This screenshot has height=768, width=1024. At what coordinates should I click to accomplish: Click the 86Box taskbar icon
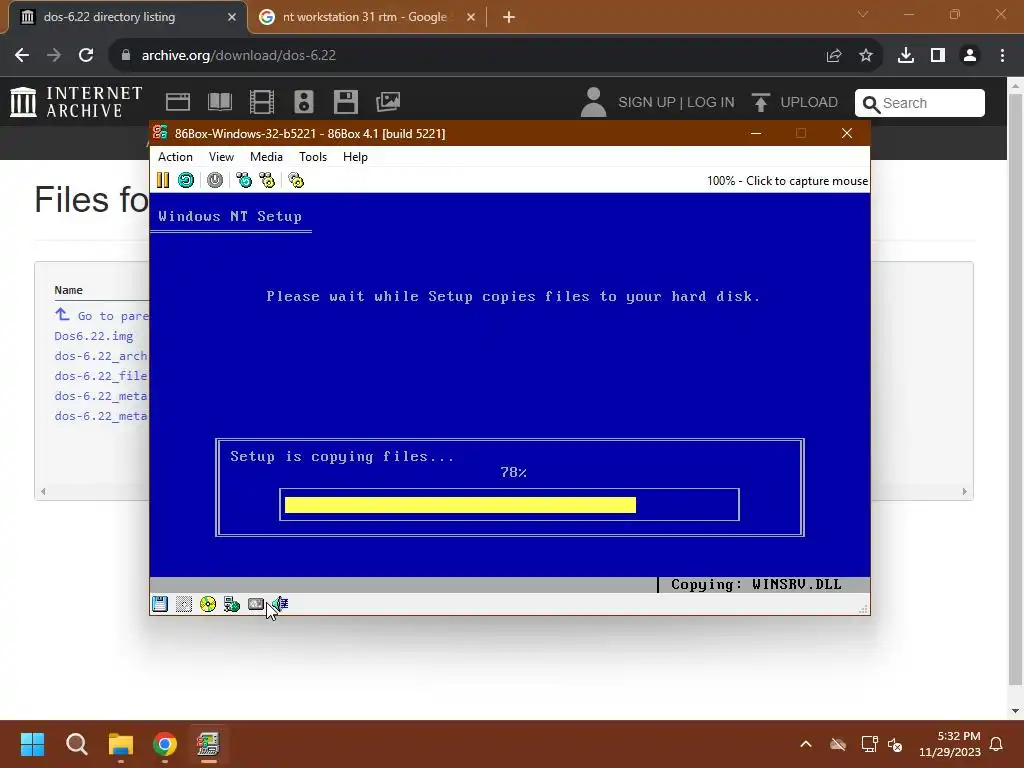click(209, 744)
